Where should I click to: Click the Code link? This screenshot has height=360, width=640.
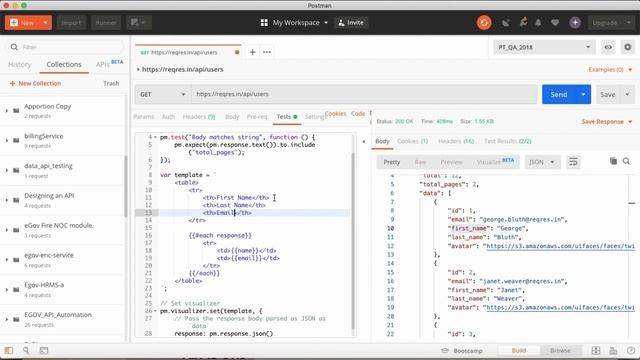358,113
